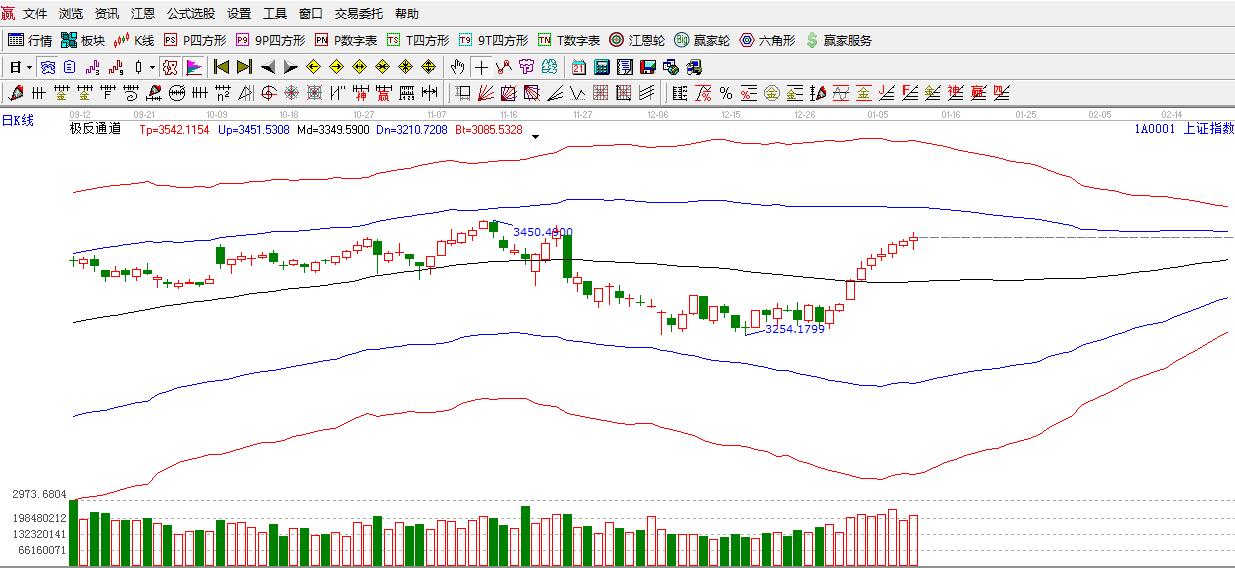Jump to first bar arrow icon
The height and width of the screenshot is (568, 1235).
(221, 67)
